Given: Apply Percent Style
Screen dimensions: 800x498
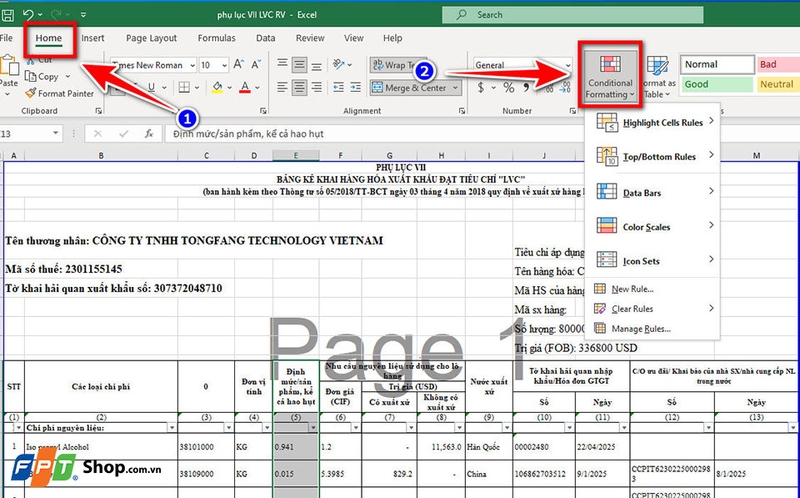Looking at the screenshot, I should [x=509, y=88].
